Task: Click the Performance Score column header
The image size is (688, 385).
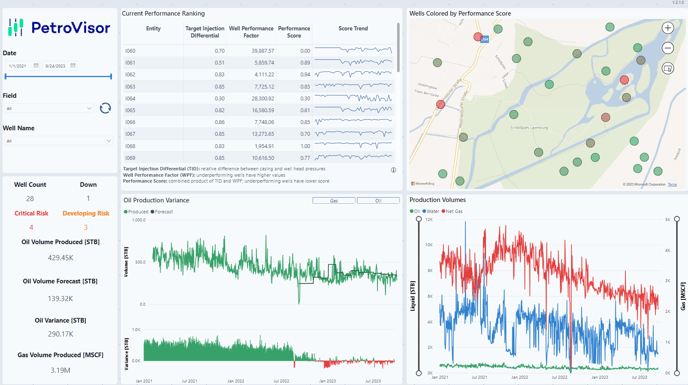Action: (x=294, y=32)
